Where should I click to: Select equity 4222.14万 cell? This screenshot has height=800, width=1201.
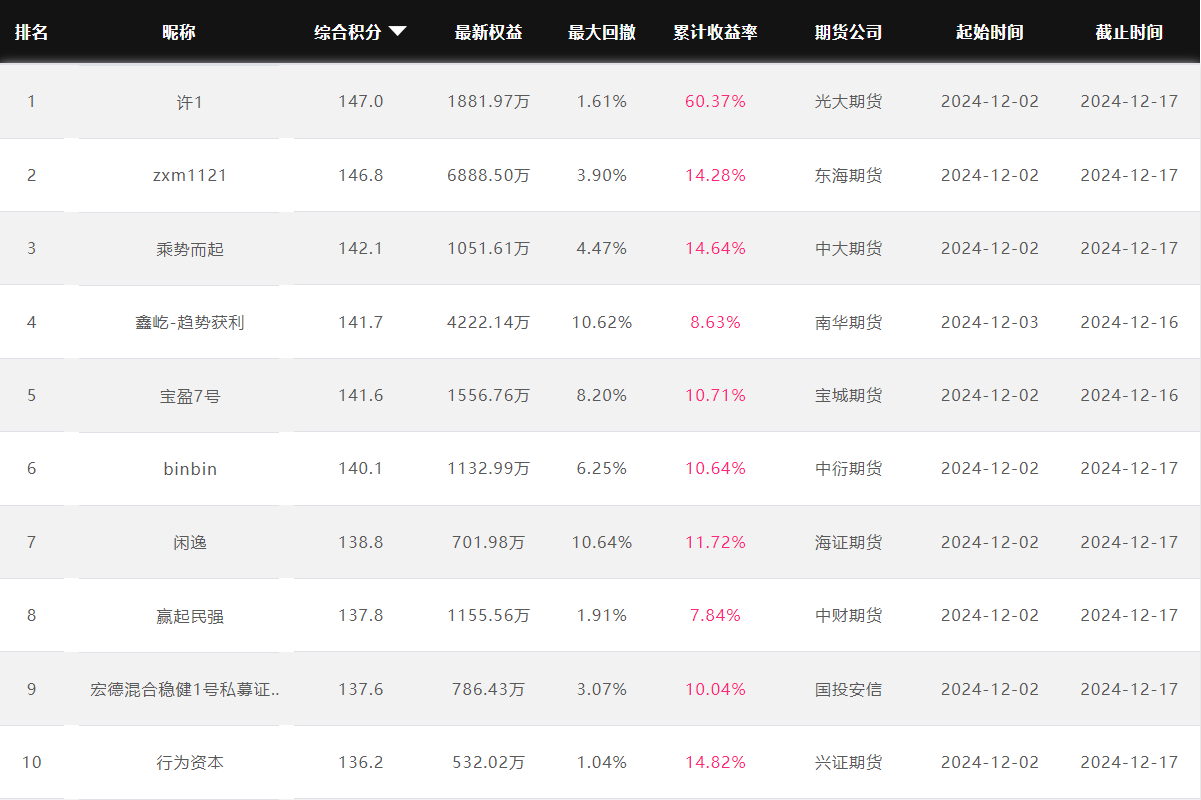[x=488, y=322]
